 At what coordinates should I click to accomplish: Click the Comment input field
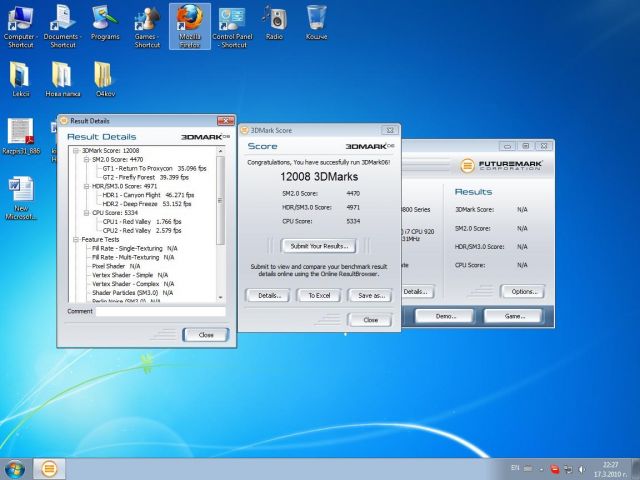click(160, 311)
